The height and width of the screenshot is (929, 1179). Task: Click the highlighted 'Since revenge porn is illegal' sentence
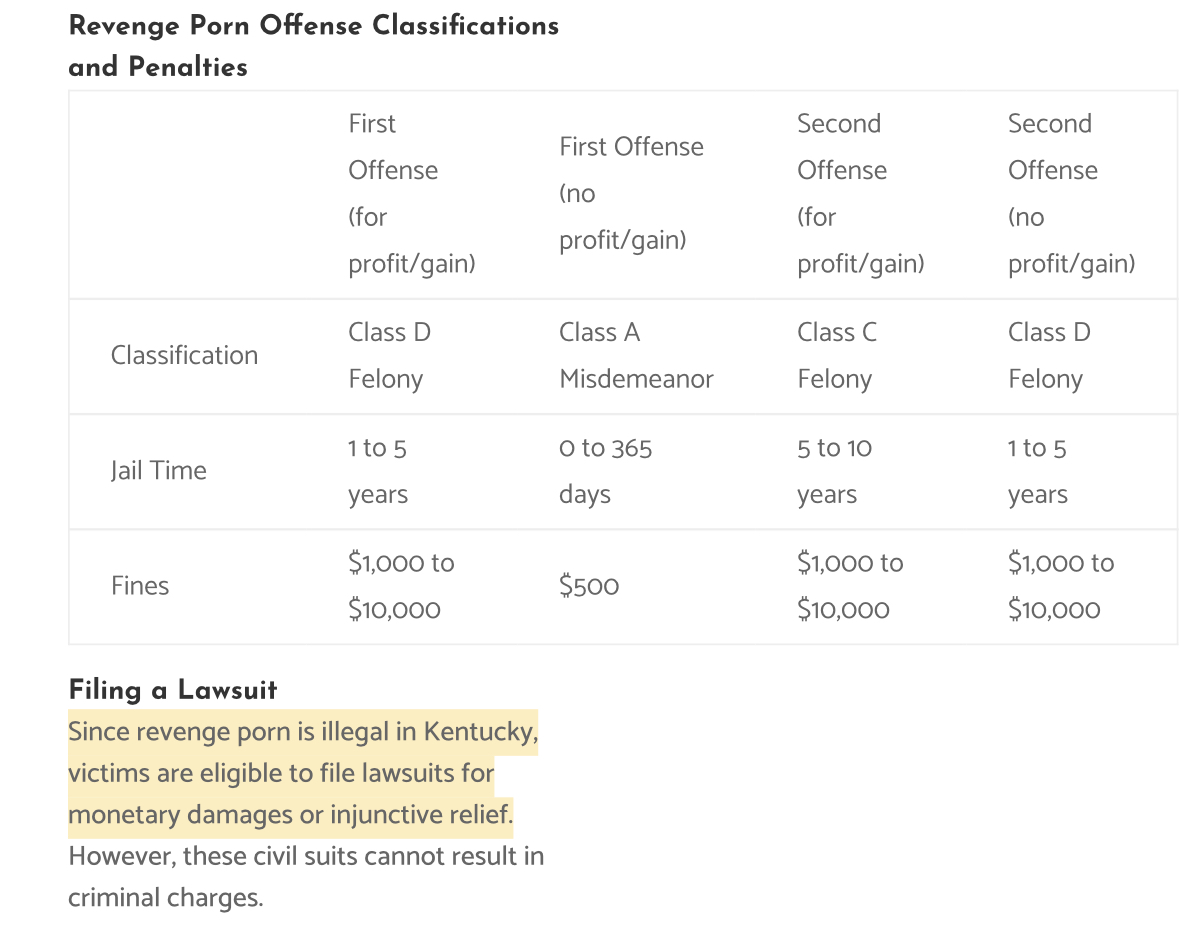(303, 732)
